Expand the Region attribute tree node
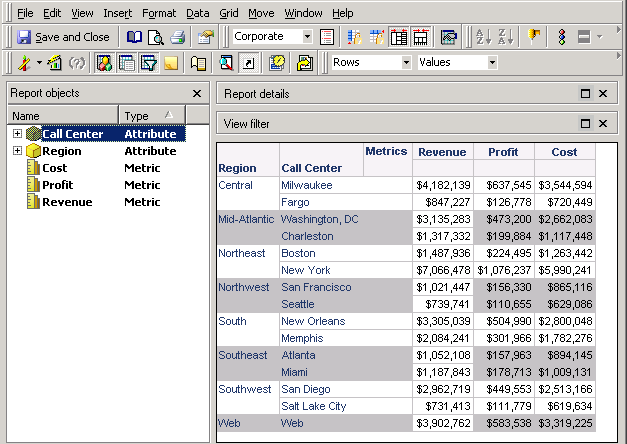Screen dimensions: 627x444 17,151
